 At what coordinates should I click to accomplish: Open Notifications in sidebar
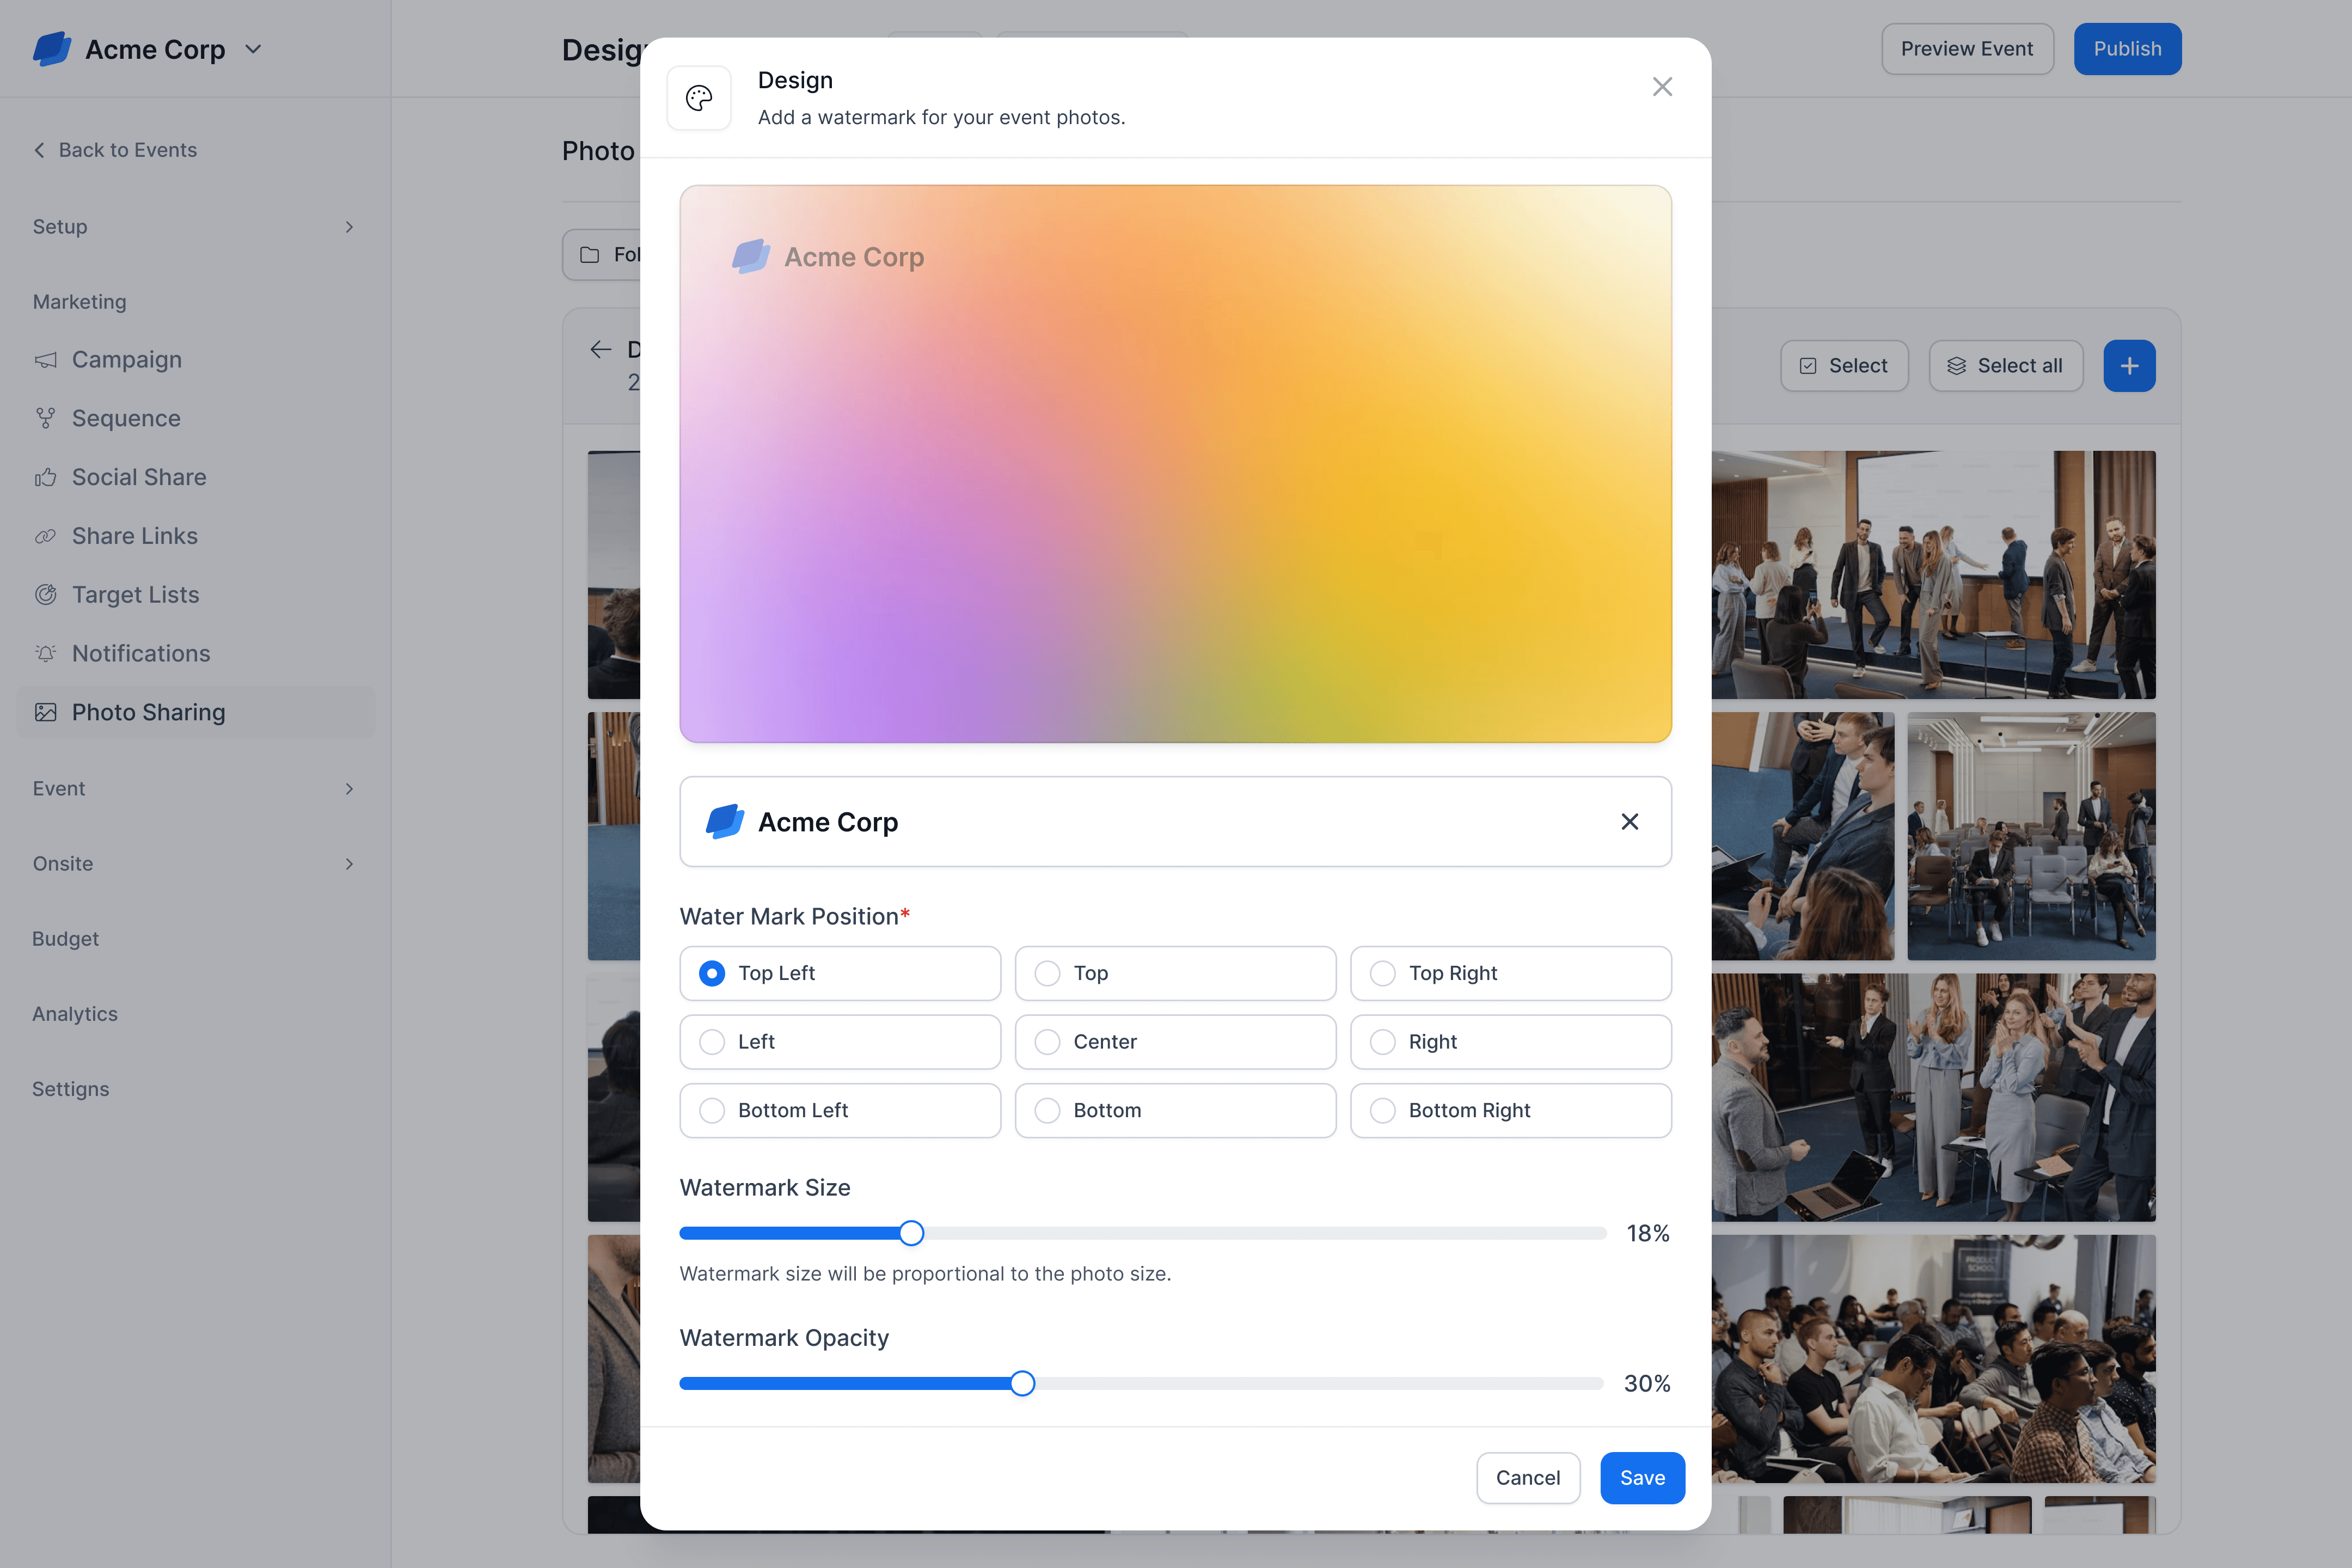click(x=195, y=654)
